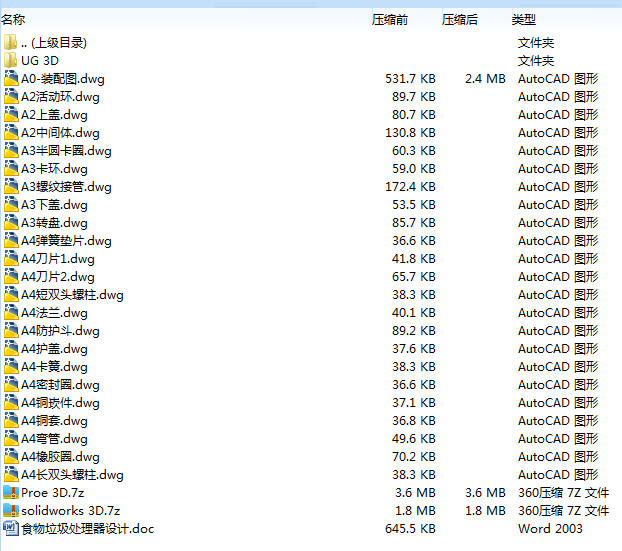Select the A3转盘.dwg file icon
Image resolution: width=622 pixels, height=551 pixels.
click(11, 223)
